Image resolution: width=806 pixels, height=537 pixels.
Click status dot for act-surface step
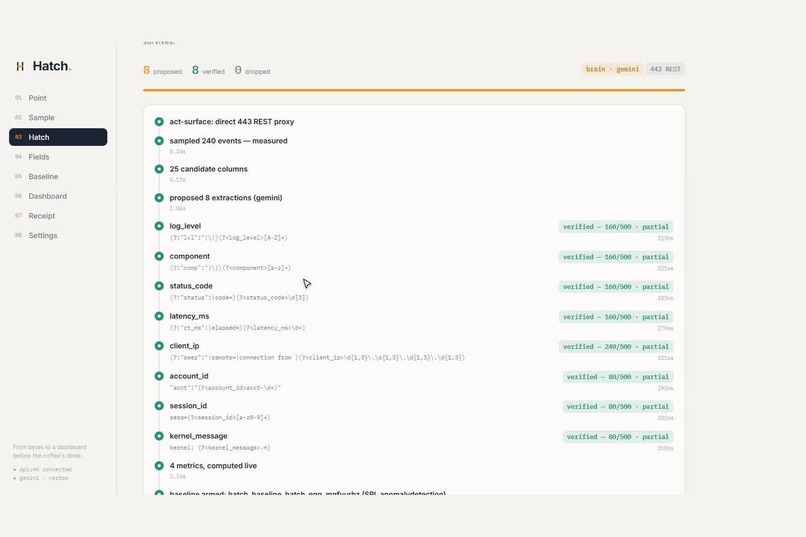(159, 122)
